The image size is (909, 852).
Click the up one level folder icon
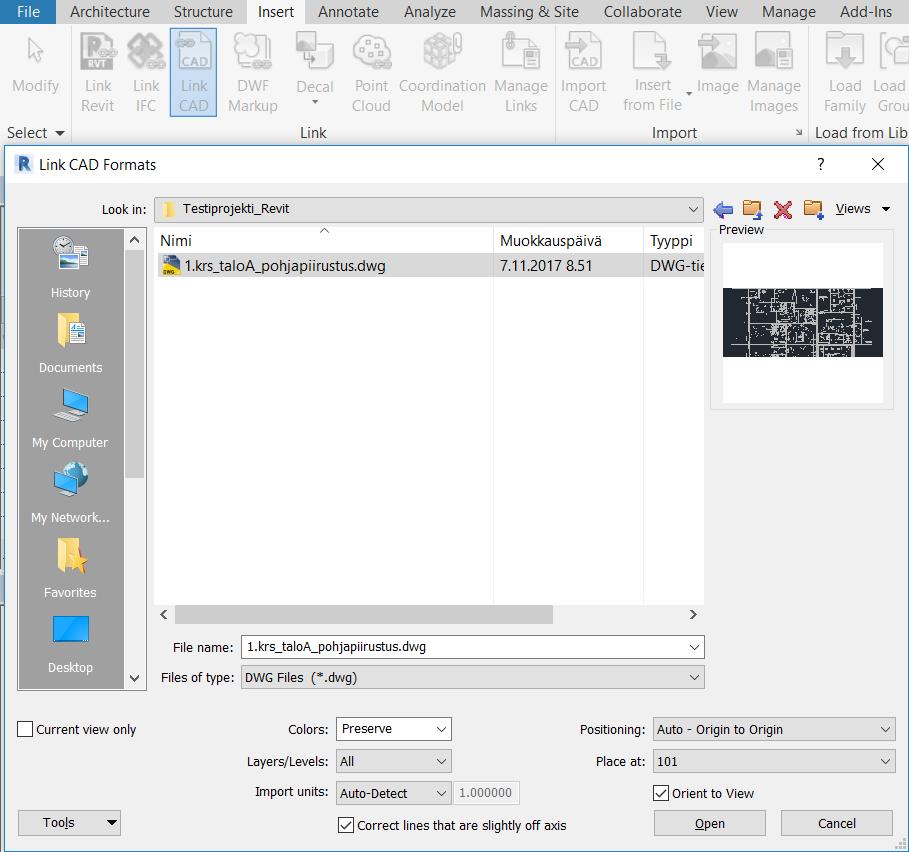pyautogui.click(x=752, y=209)
